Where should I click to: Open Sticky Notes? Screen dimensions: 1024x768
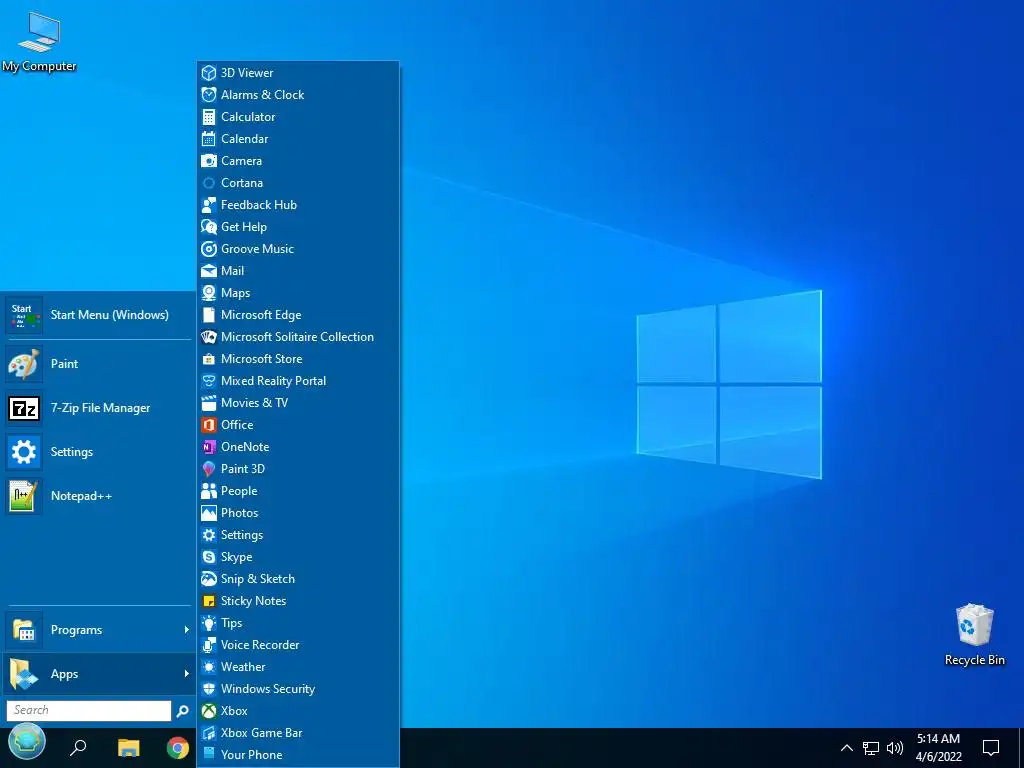tap(298, 601)
